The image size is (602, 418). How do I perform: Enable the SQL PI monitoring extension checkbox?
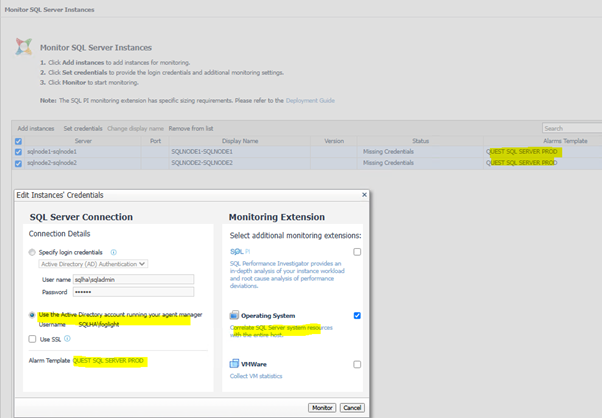tap(357, 252)
